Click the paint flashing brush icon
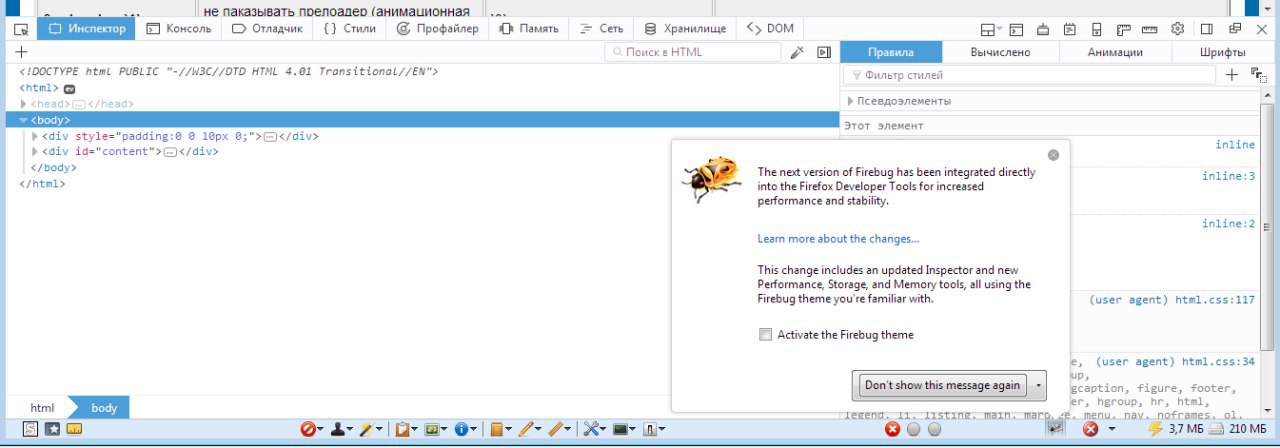The width and height of the screenshot is (1280, 448). click(1044, 29)
